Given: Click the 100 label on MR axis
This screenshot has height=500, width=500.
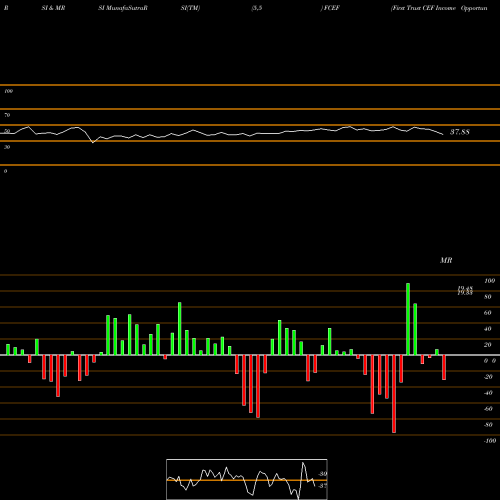Looking at the screenshot, I should pos(489,281).
